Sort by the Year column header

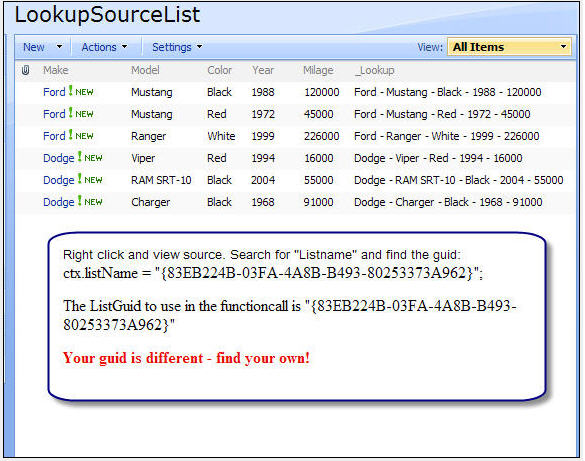[x=263, y=70]
